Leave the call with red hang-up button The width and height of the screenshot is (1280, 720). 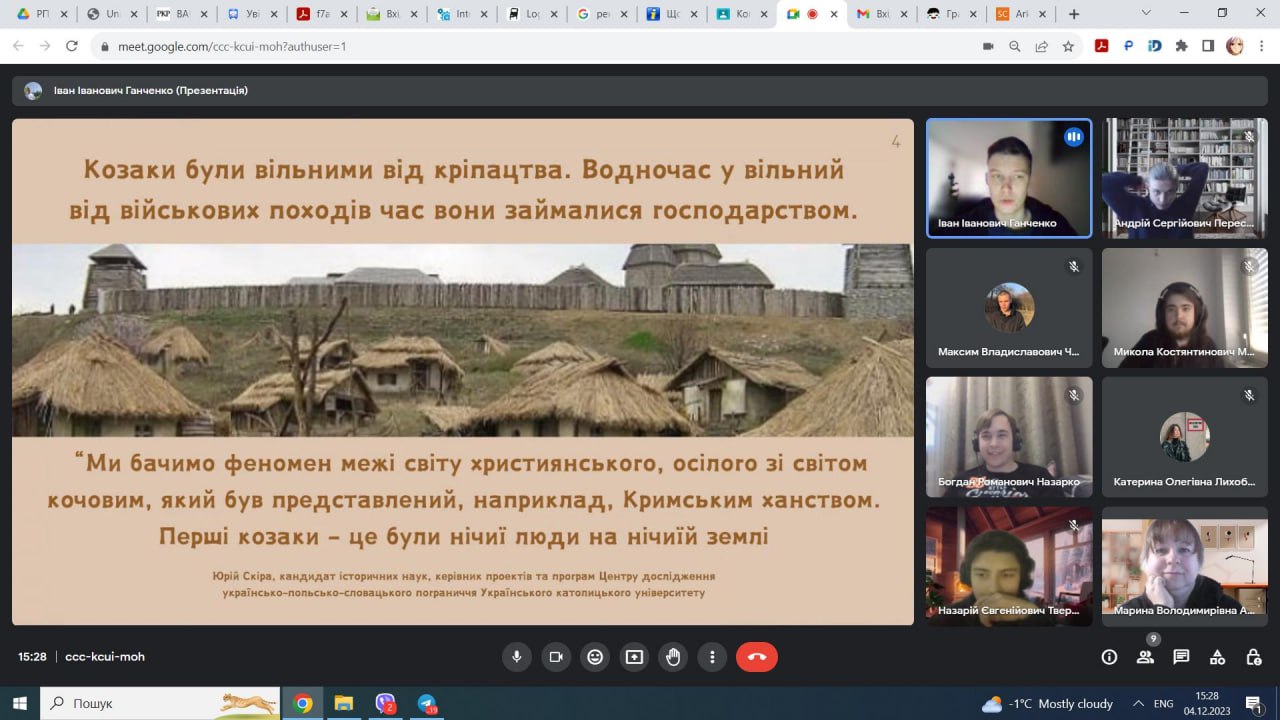757,657
